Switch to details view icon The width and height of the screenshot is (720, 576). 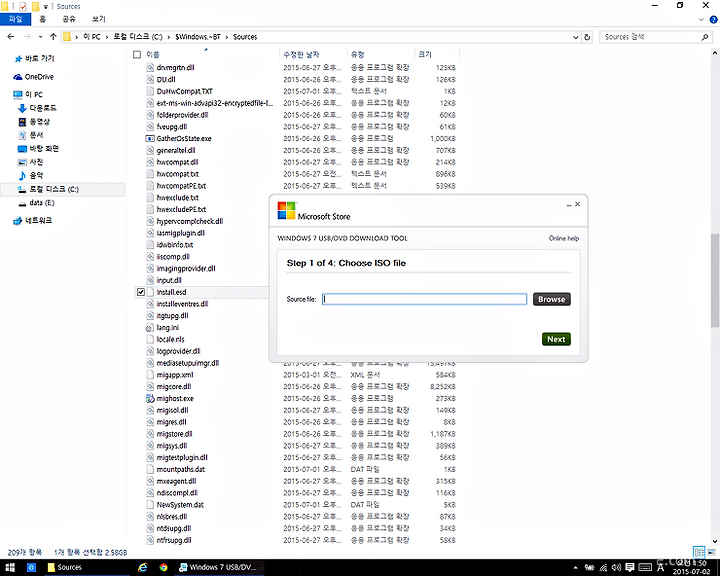(x=698, y=552)
